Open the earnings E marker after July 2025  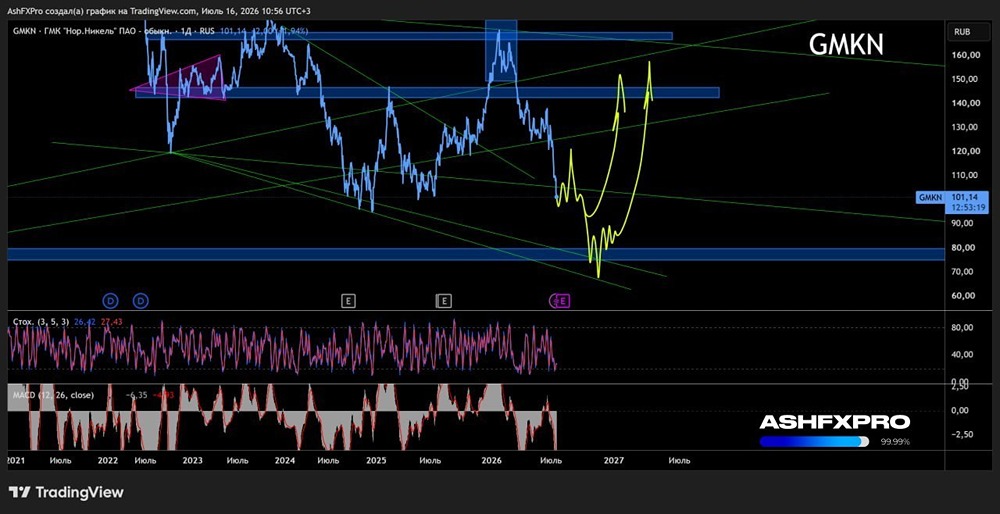pyautogui.click(x=444, y=300)
